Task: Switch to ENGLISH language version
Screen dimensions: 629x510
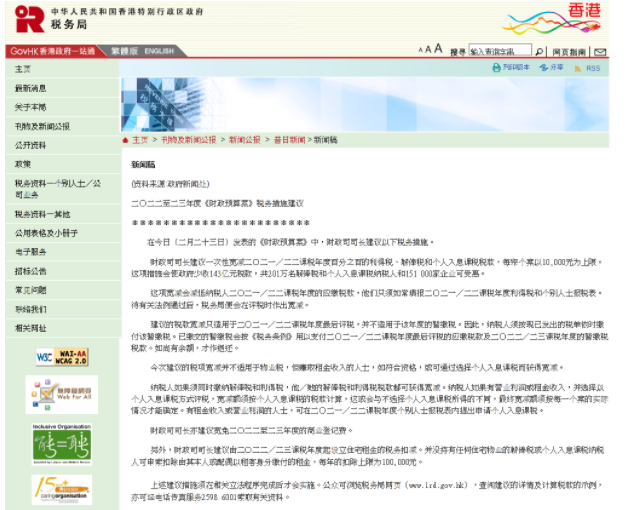Action: pos(159,51)
